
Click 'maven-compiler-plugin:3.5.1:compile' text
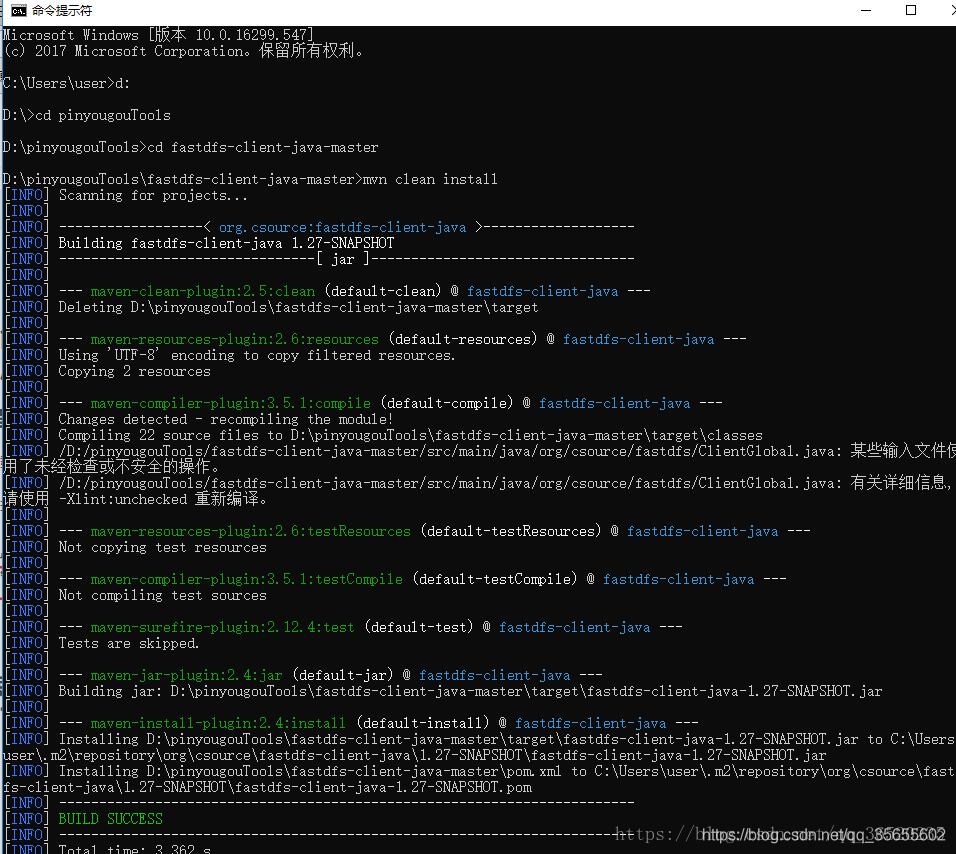(x=230, y=403)
